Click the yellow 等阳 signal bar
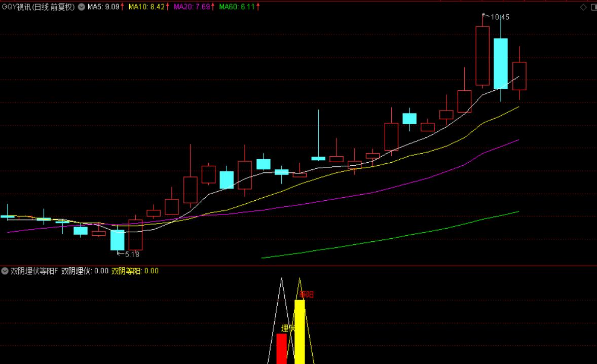 [x=300, y=332]
